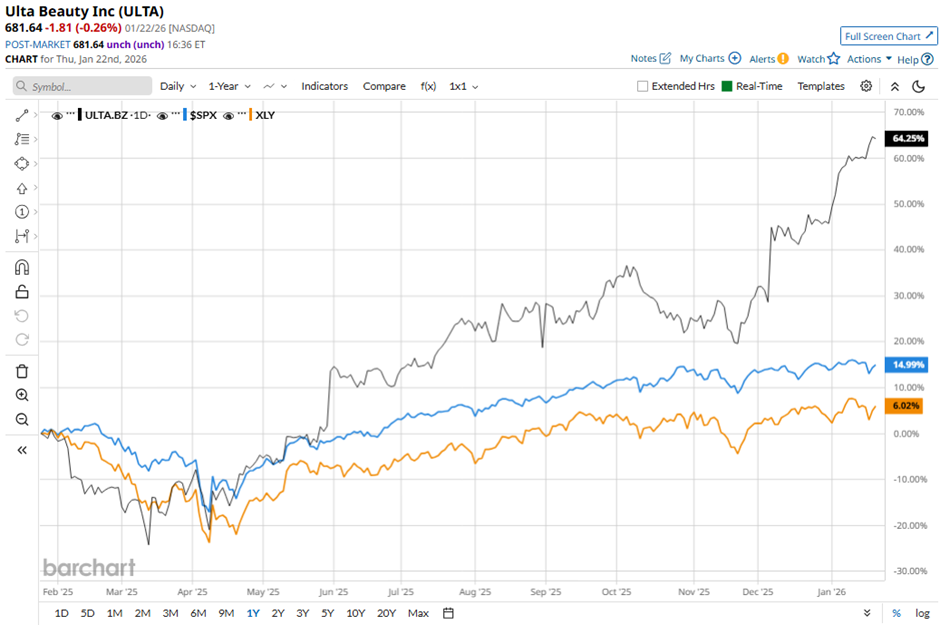
Task: Click the lock drawings icon
Action: point(22,291)
